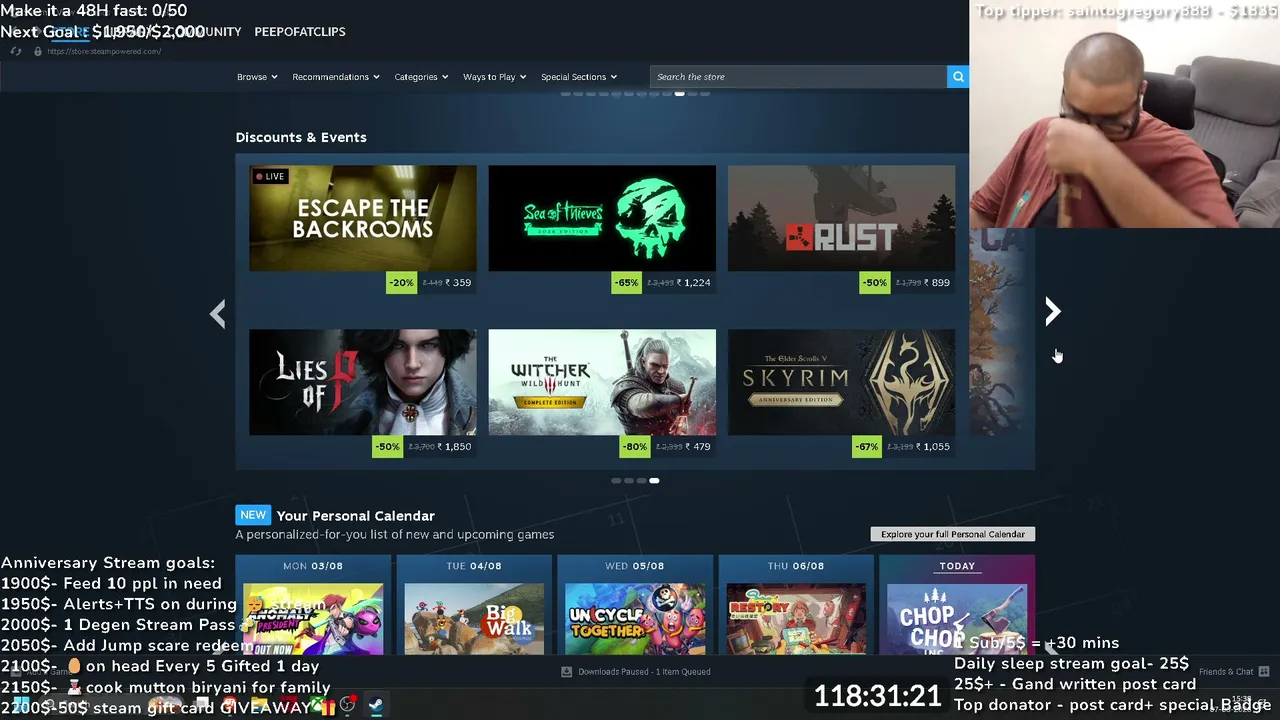Open Big Walk on TUE 04/08

point(474,618)
